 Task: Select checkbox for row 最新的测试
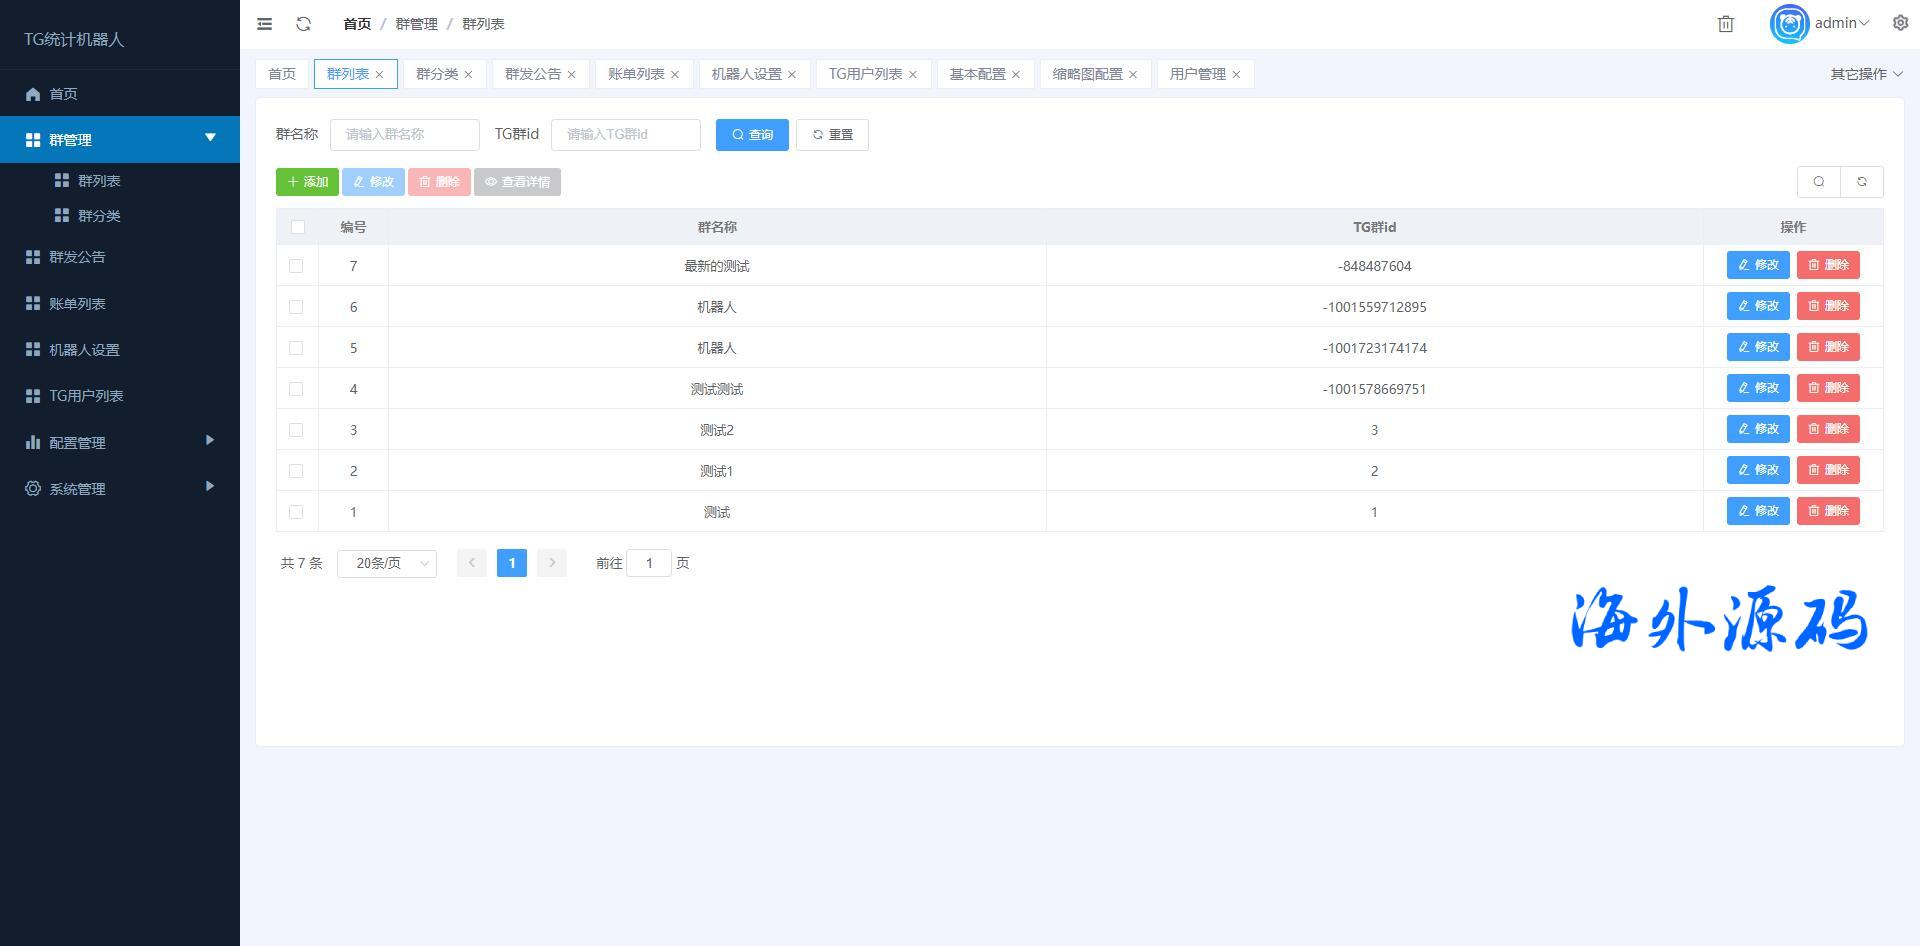(296, 266)
